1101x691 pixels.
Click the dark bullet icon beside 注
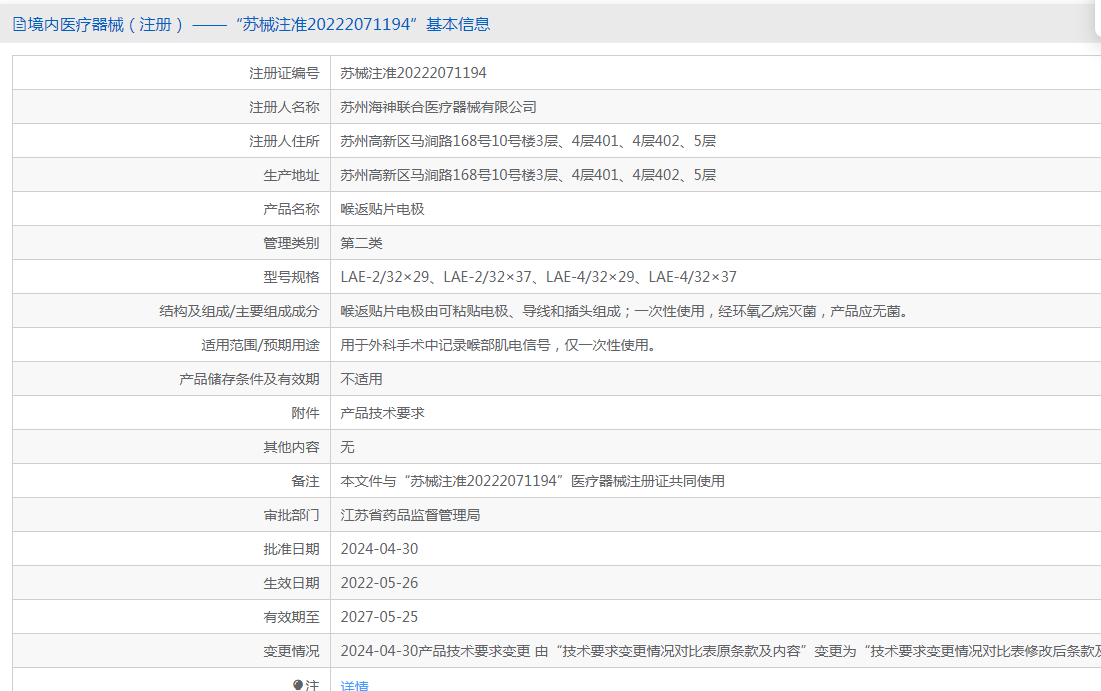pyautogui.click(x=298, y=685)
